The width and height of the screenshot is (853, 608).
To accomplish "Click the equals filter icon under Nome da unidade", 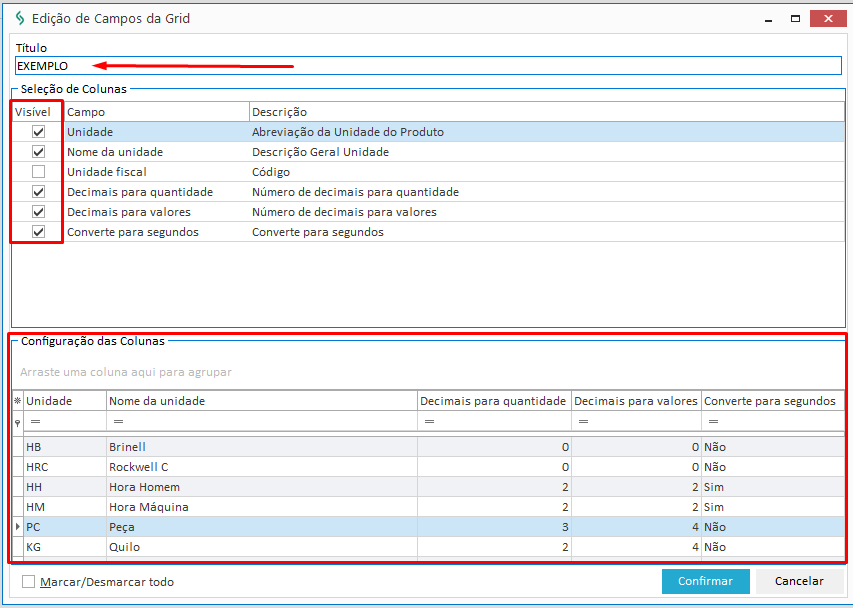I will [x=117, y=423].
